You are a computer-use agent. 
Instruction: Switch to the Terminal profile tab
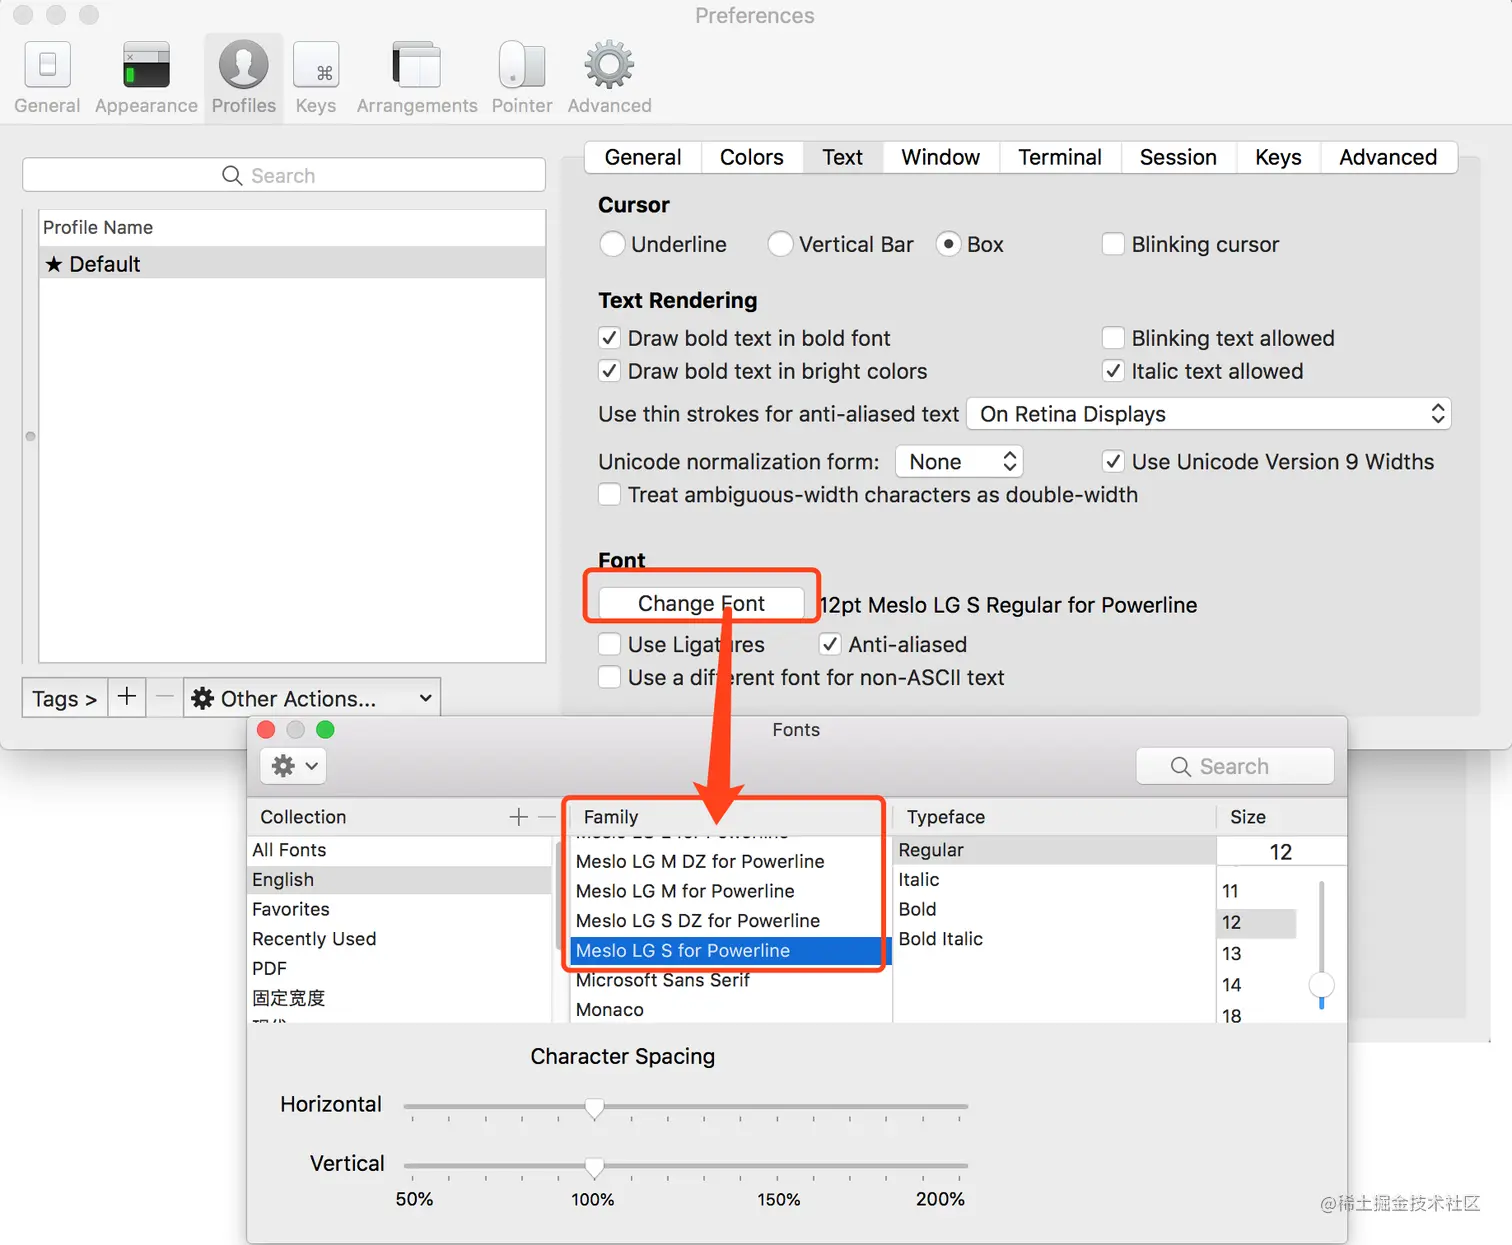coord(1060,157)
